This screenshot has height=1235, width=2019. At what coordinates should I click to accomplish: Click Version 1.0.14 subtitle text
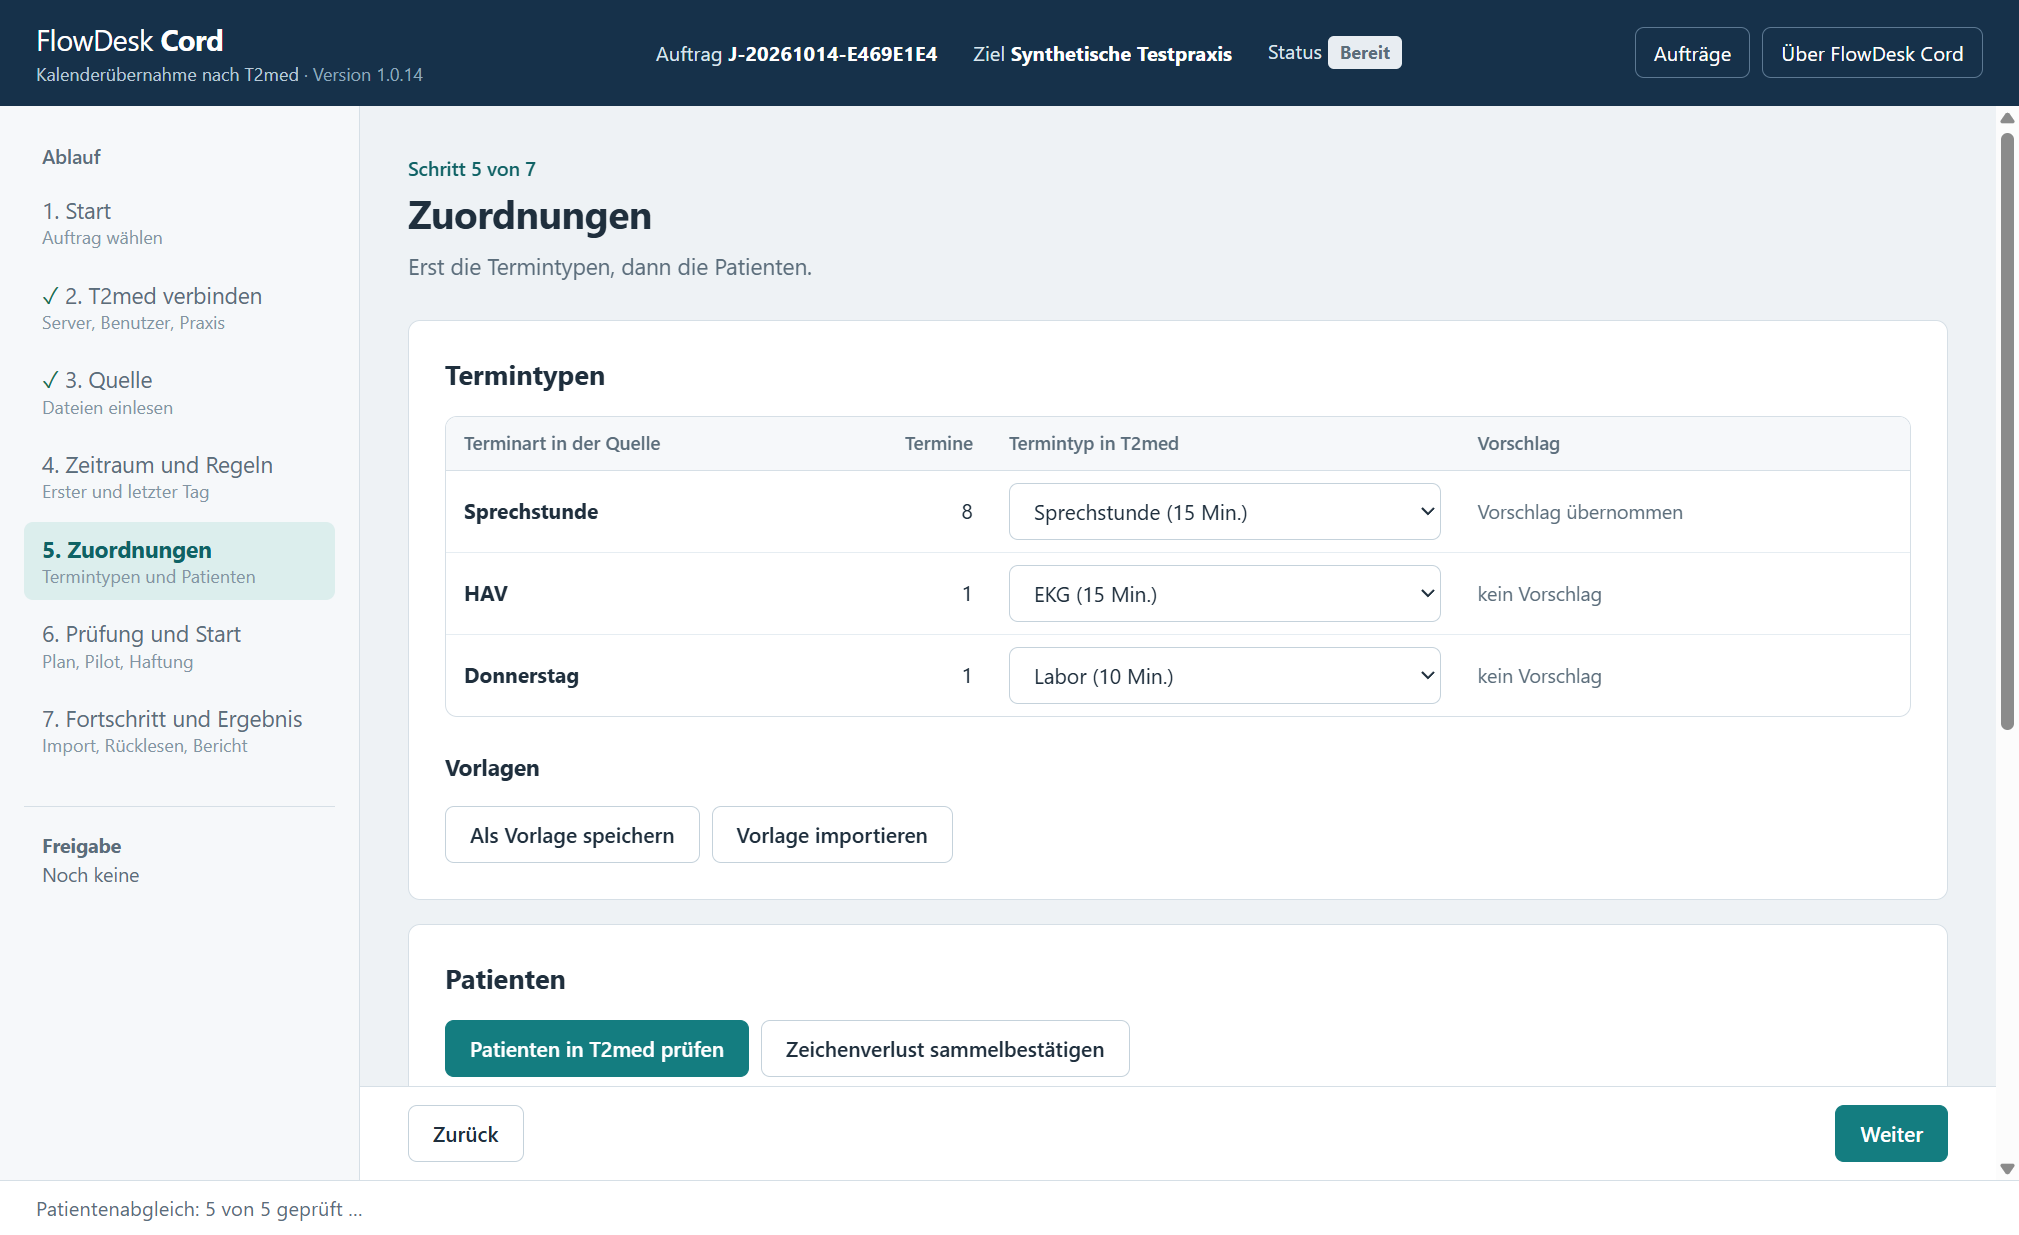click(368, 75)
